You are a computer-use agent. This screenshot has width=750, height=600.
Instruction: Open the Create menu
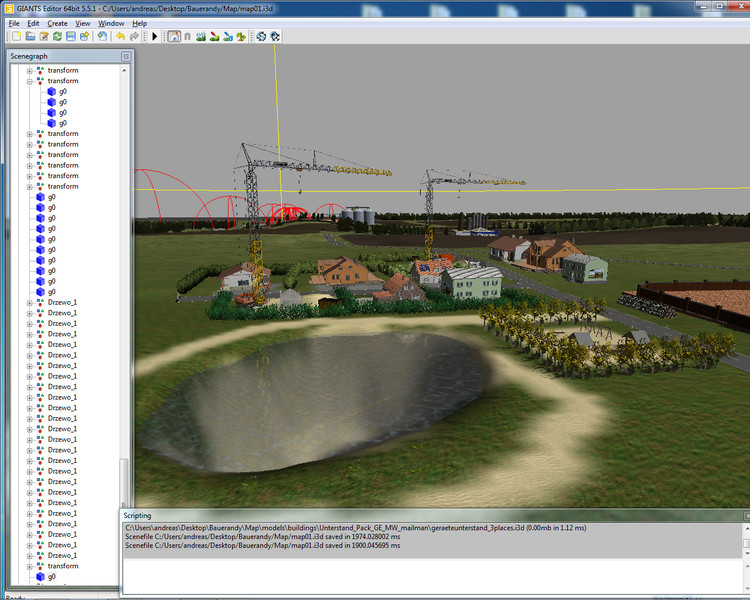click(x=57, y=23)
